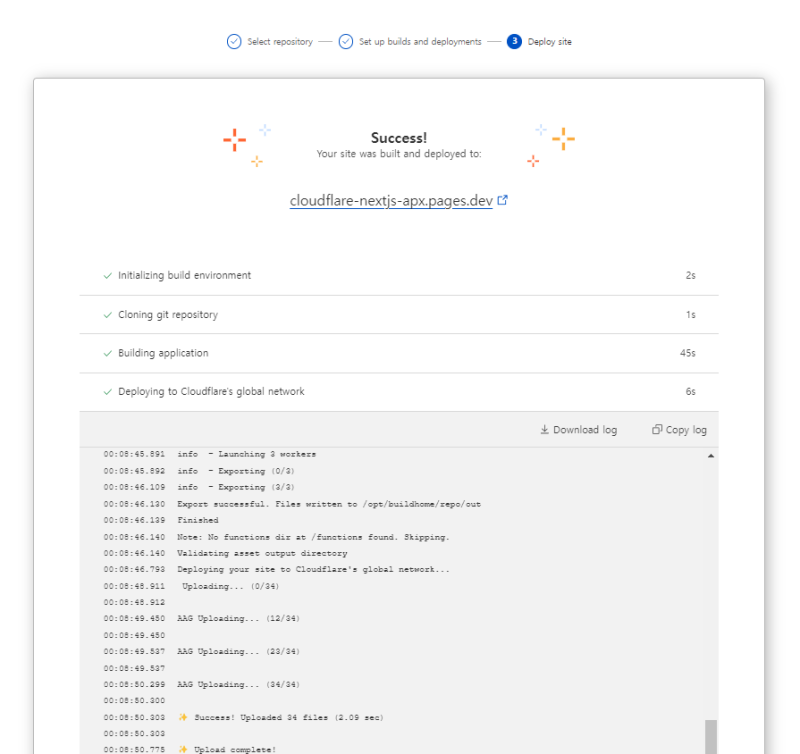Click the 1s cloning duration
This screenshot has width=800, height=754.
(690, 315)
